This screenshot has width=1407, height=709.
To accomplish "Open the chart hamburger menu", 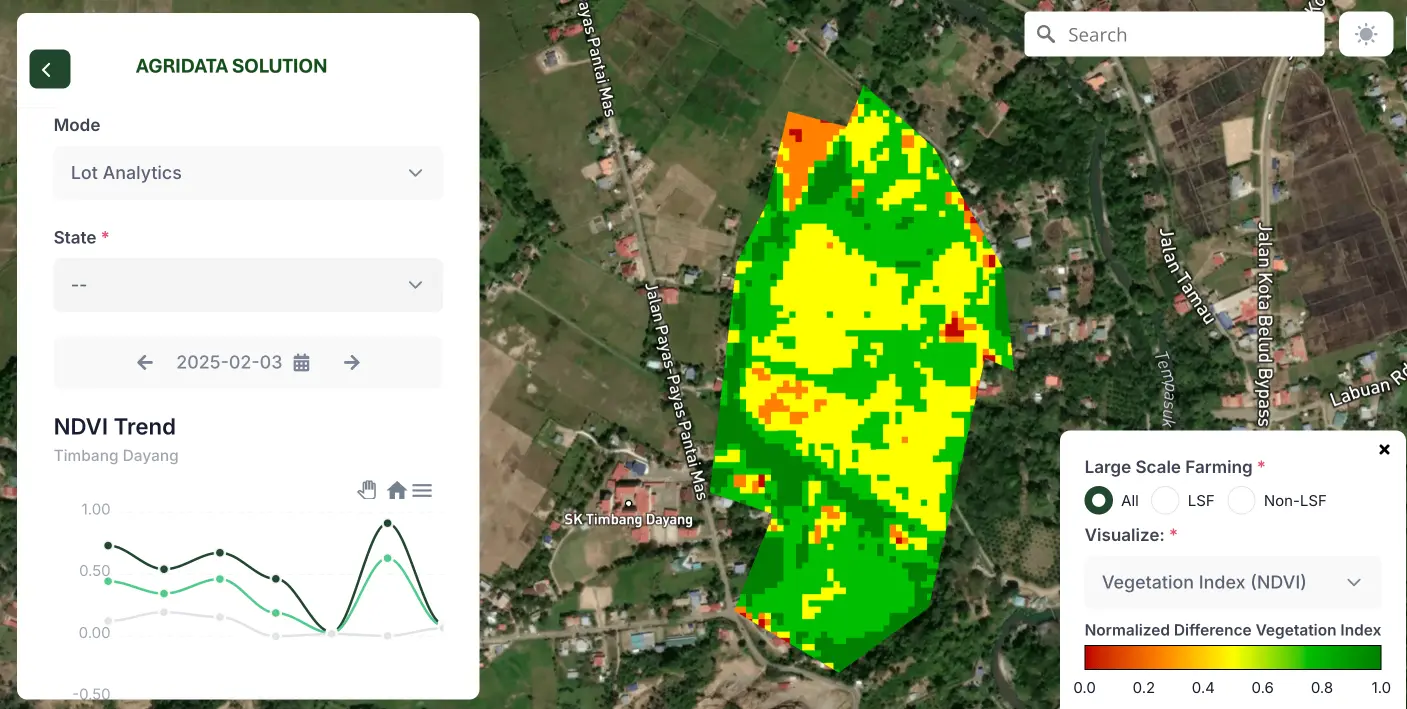I will [422, 490].
